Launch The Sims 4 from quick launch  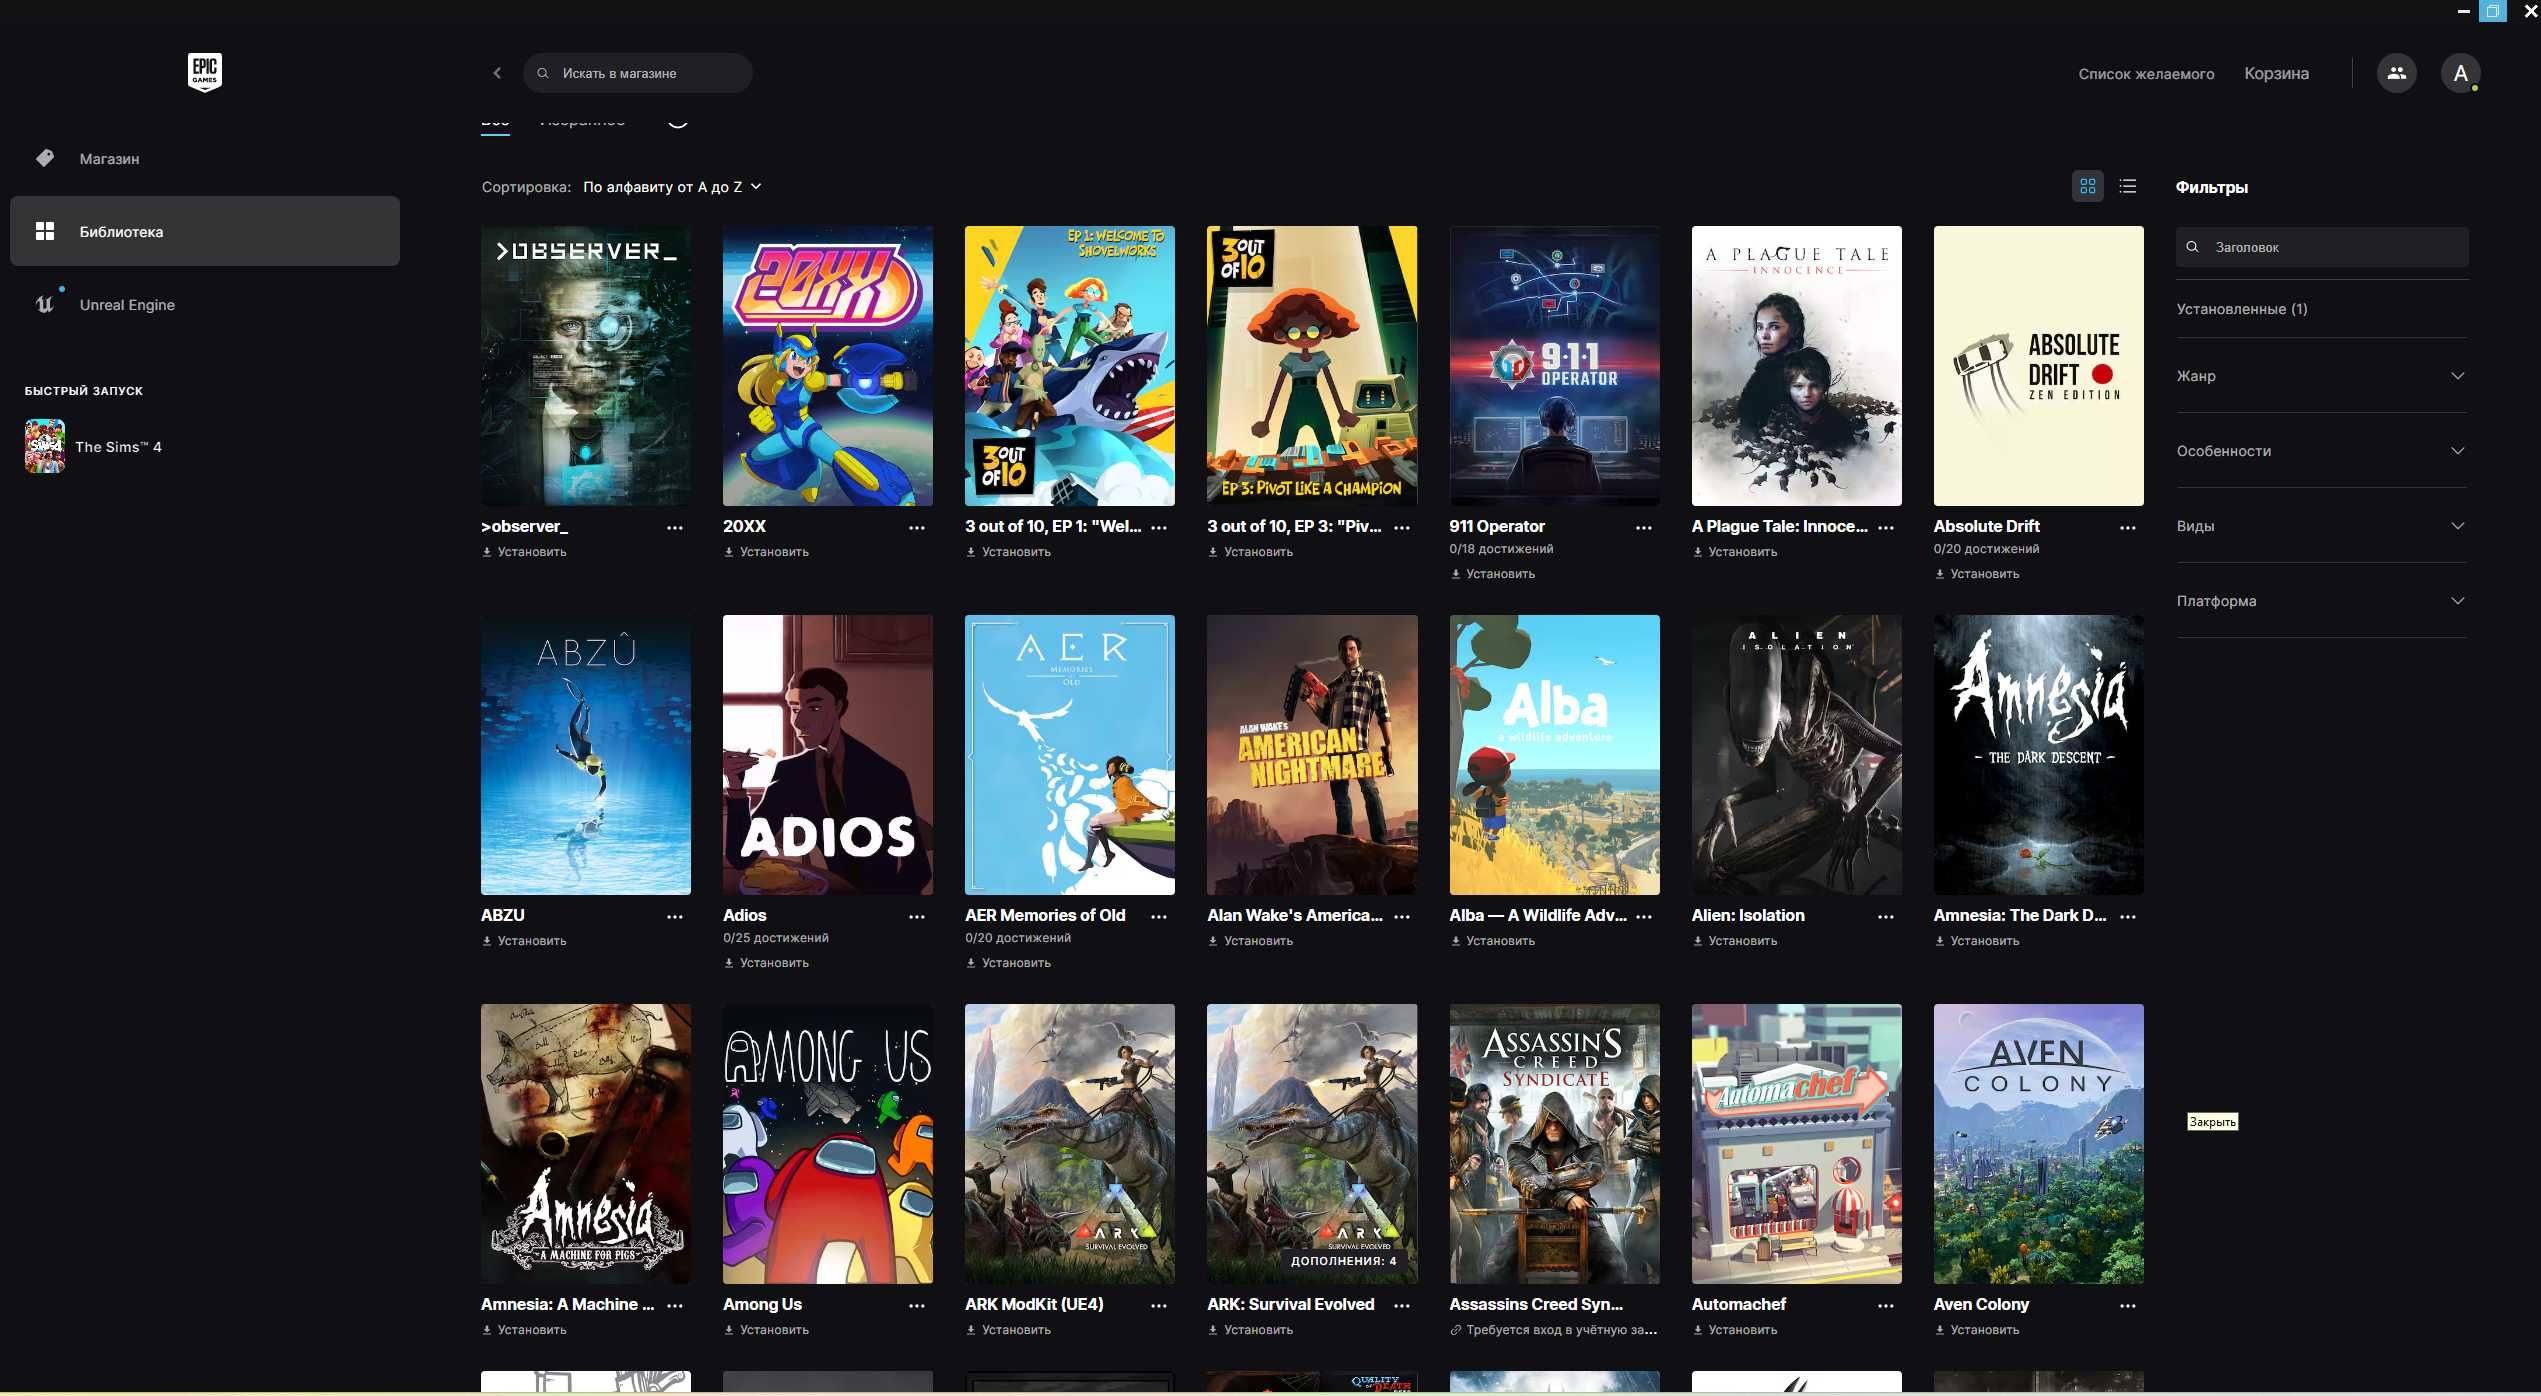(x=95, y=446)
